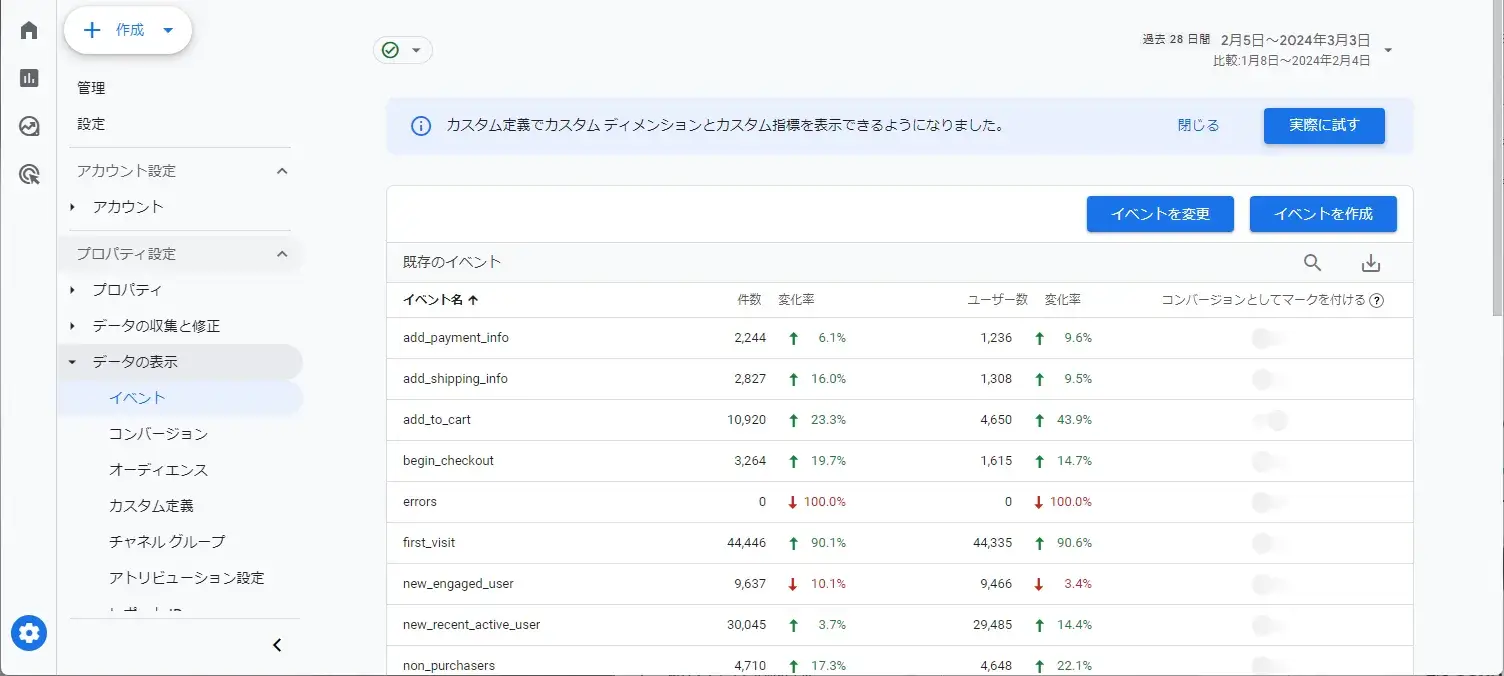This screenshot has width=1504, height=676.
Task: Select the Reports bar-chart icon
Action: [28, 78]
